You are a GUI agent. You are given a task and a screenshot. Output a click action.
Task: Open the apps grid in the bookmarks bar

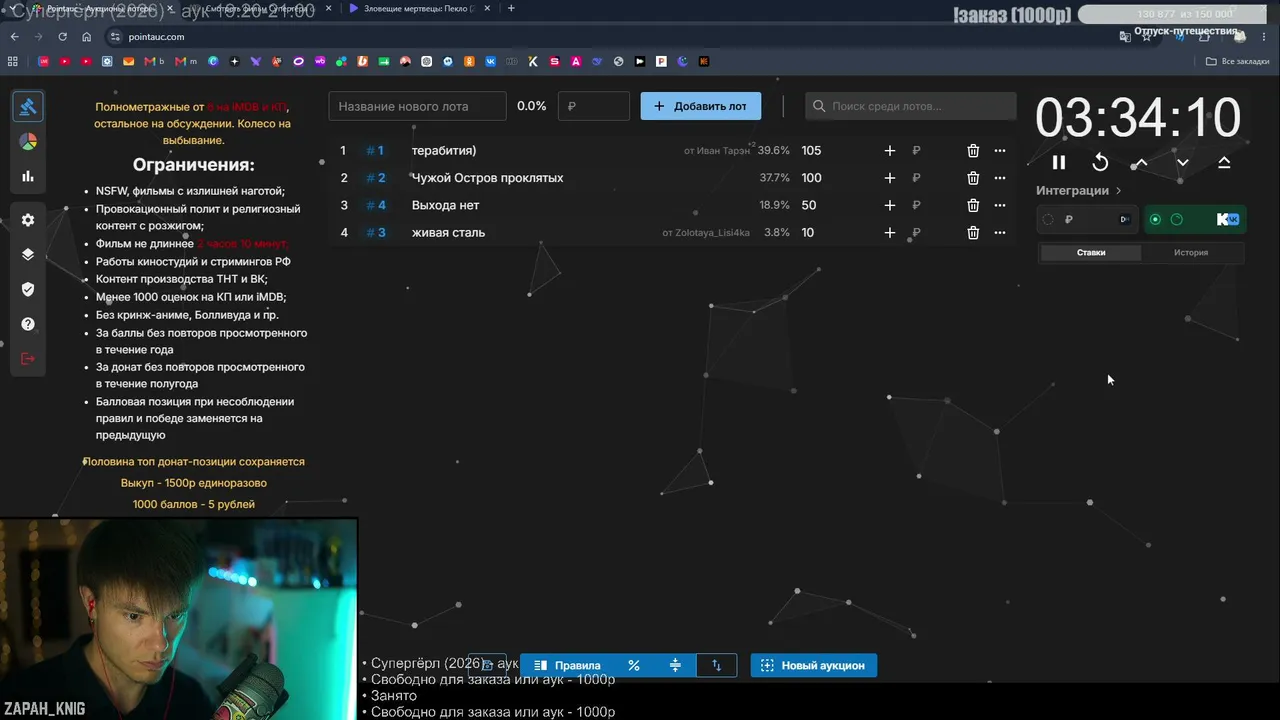tap(13, 62)
